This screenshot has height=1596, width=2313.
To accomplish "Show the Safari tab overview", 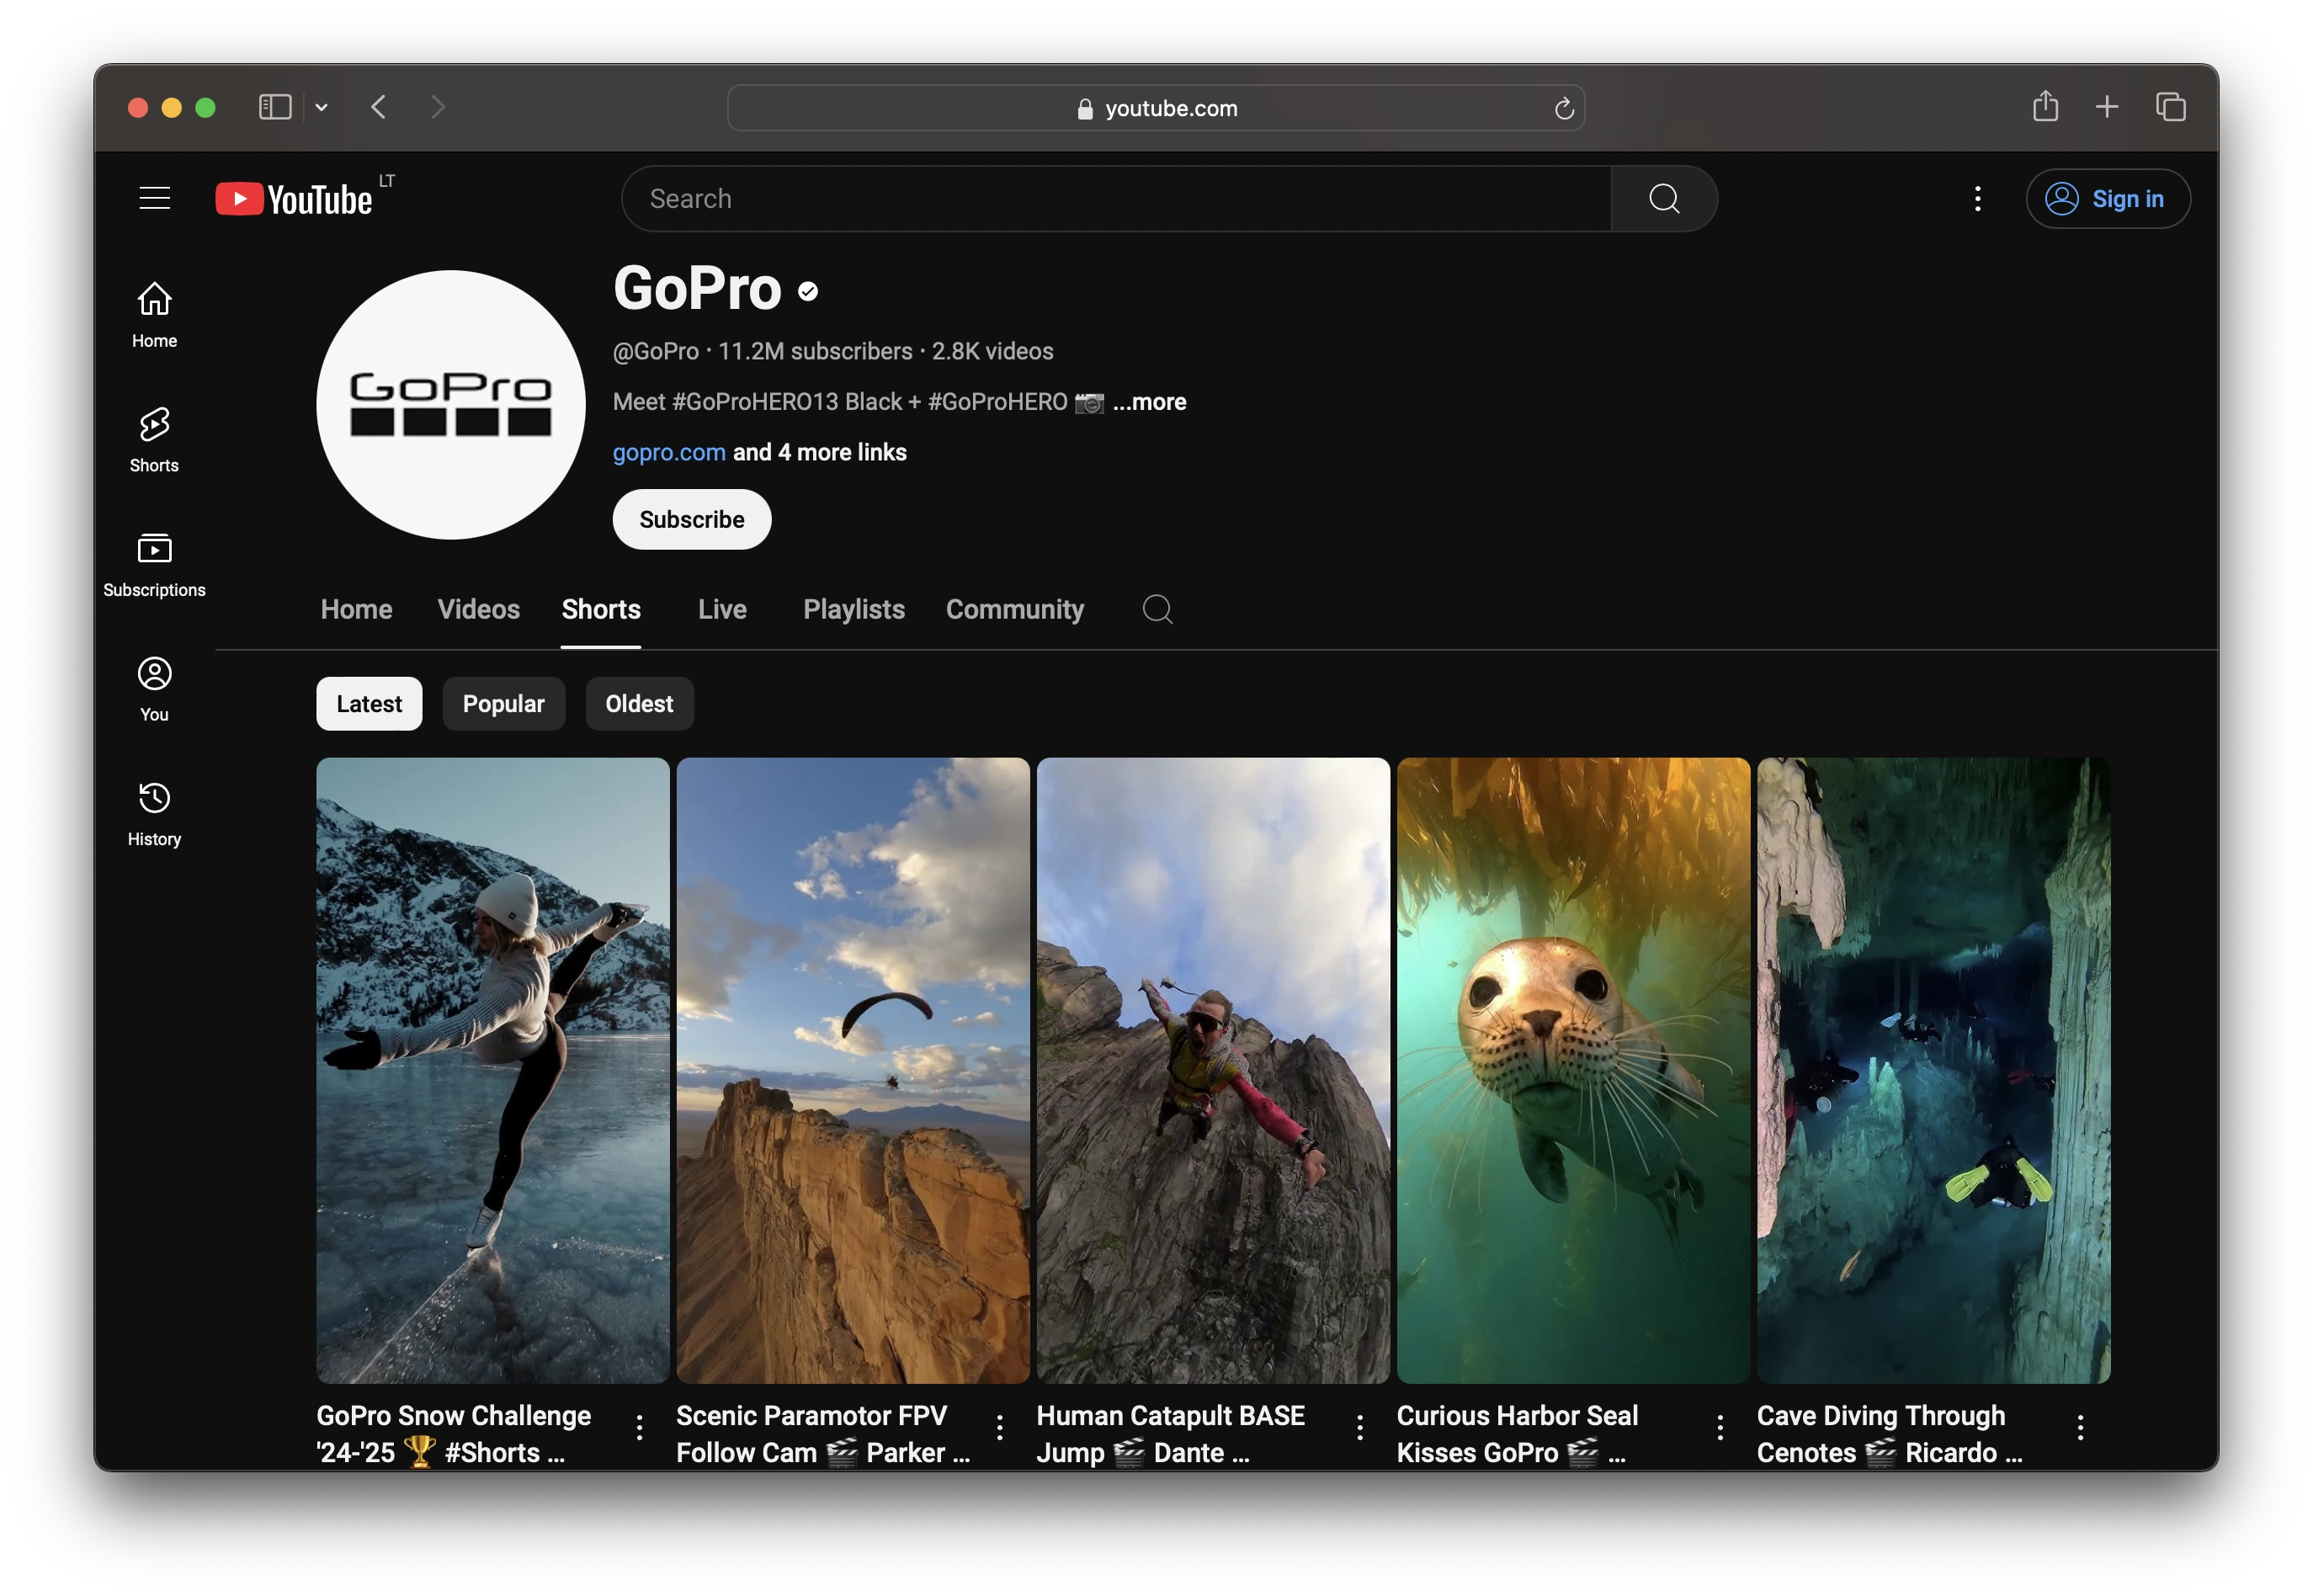I will click(x=2170, y=107).
